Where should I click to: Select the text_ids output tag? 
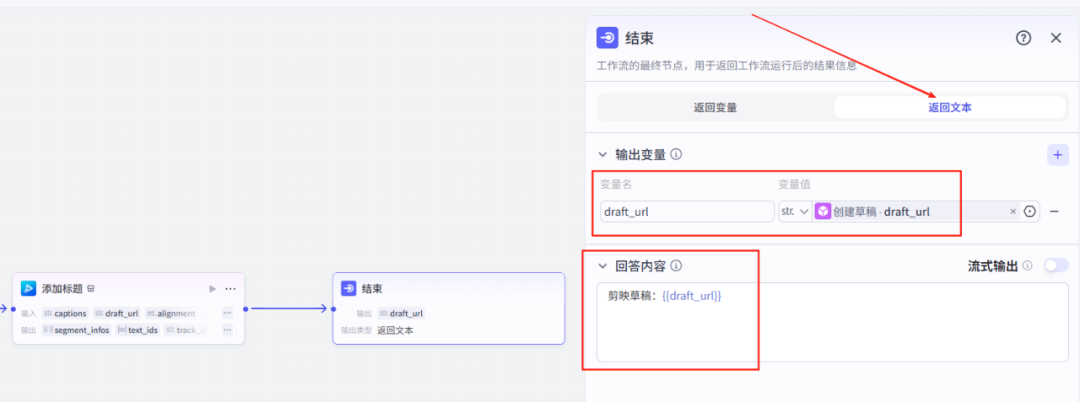(x=138, y=330)
